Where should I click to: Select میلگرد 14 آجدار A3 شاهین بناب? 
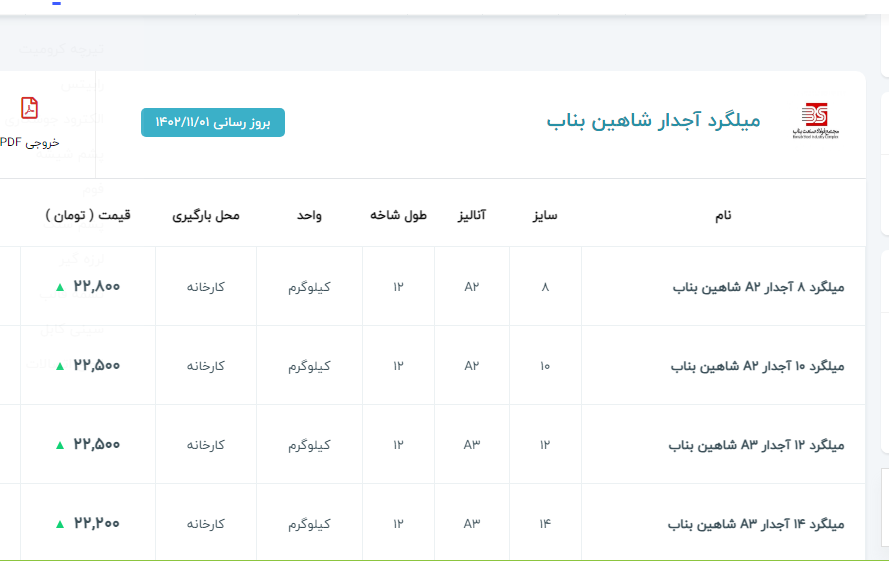coord(756,524)
